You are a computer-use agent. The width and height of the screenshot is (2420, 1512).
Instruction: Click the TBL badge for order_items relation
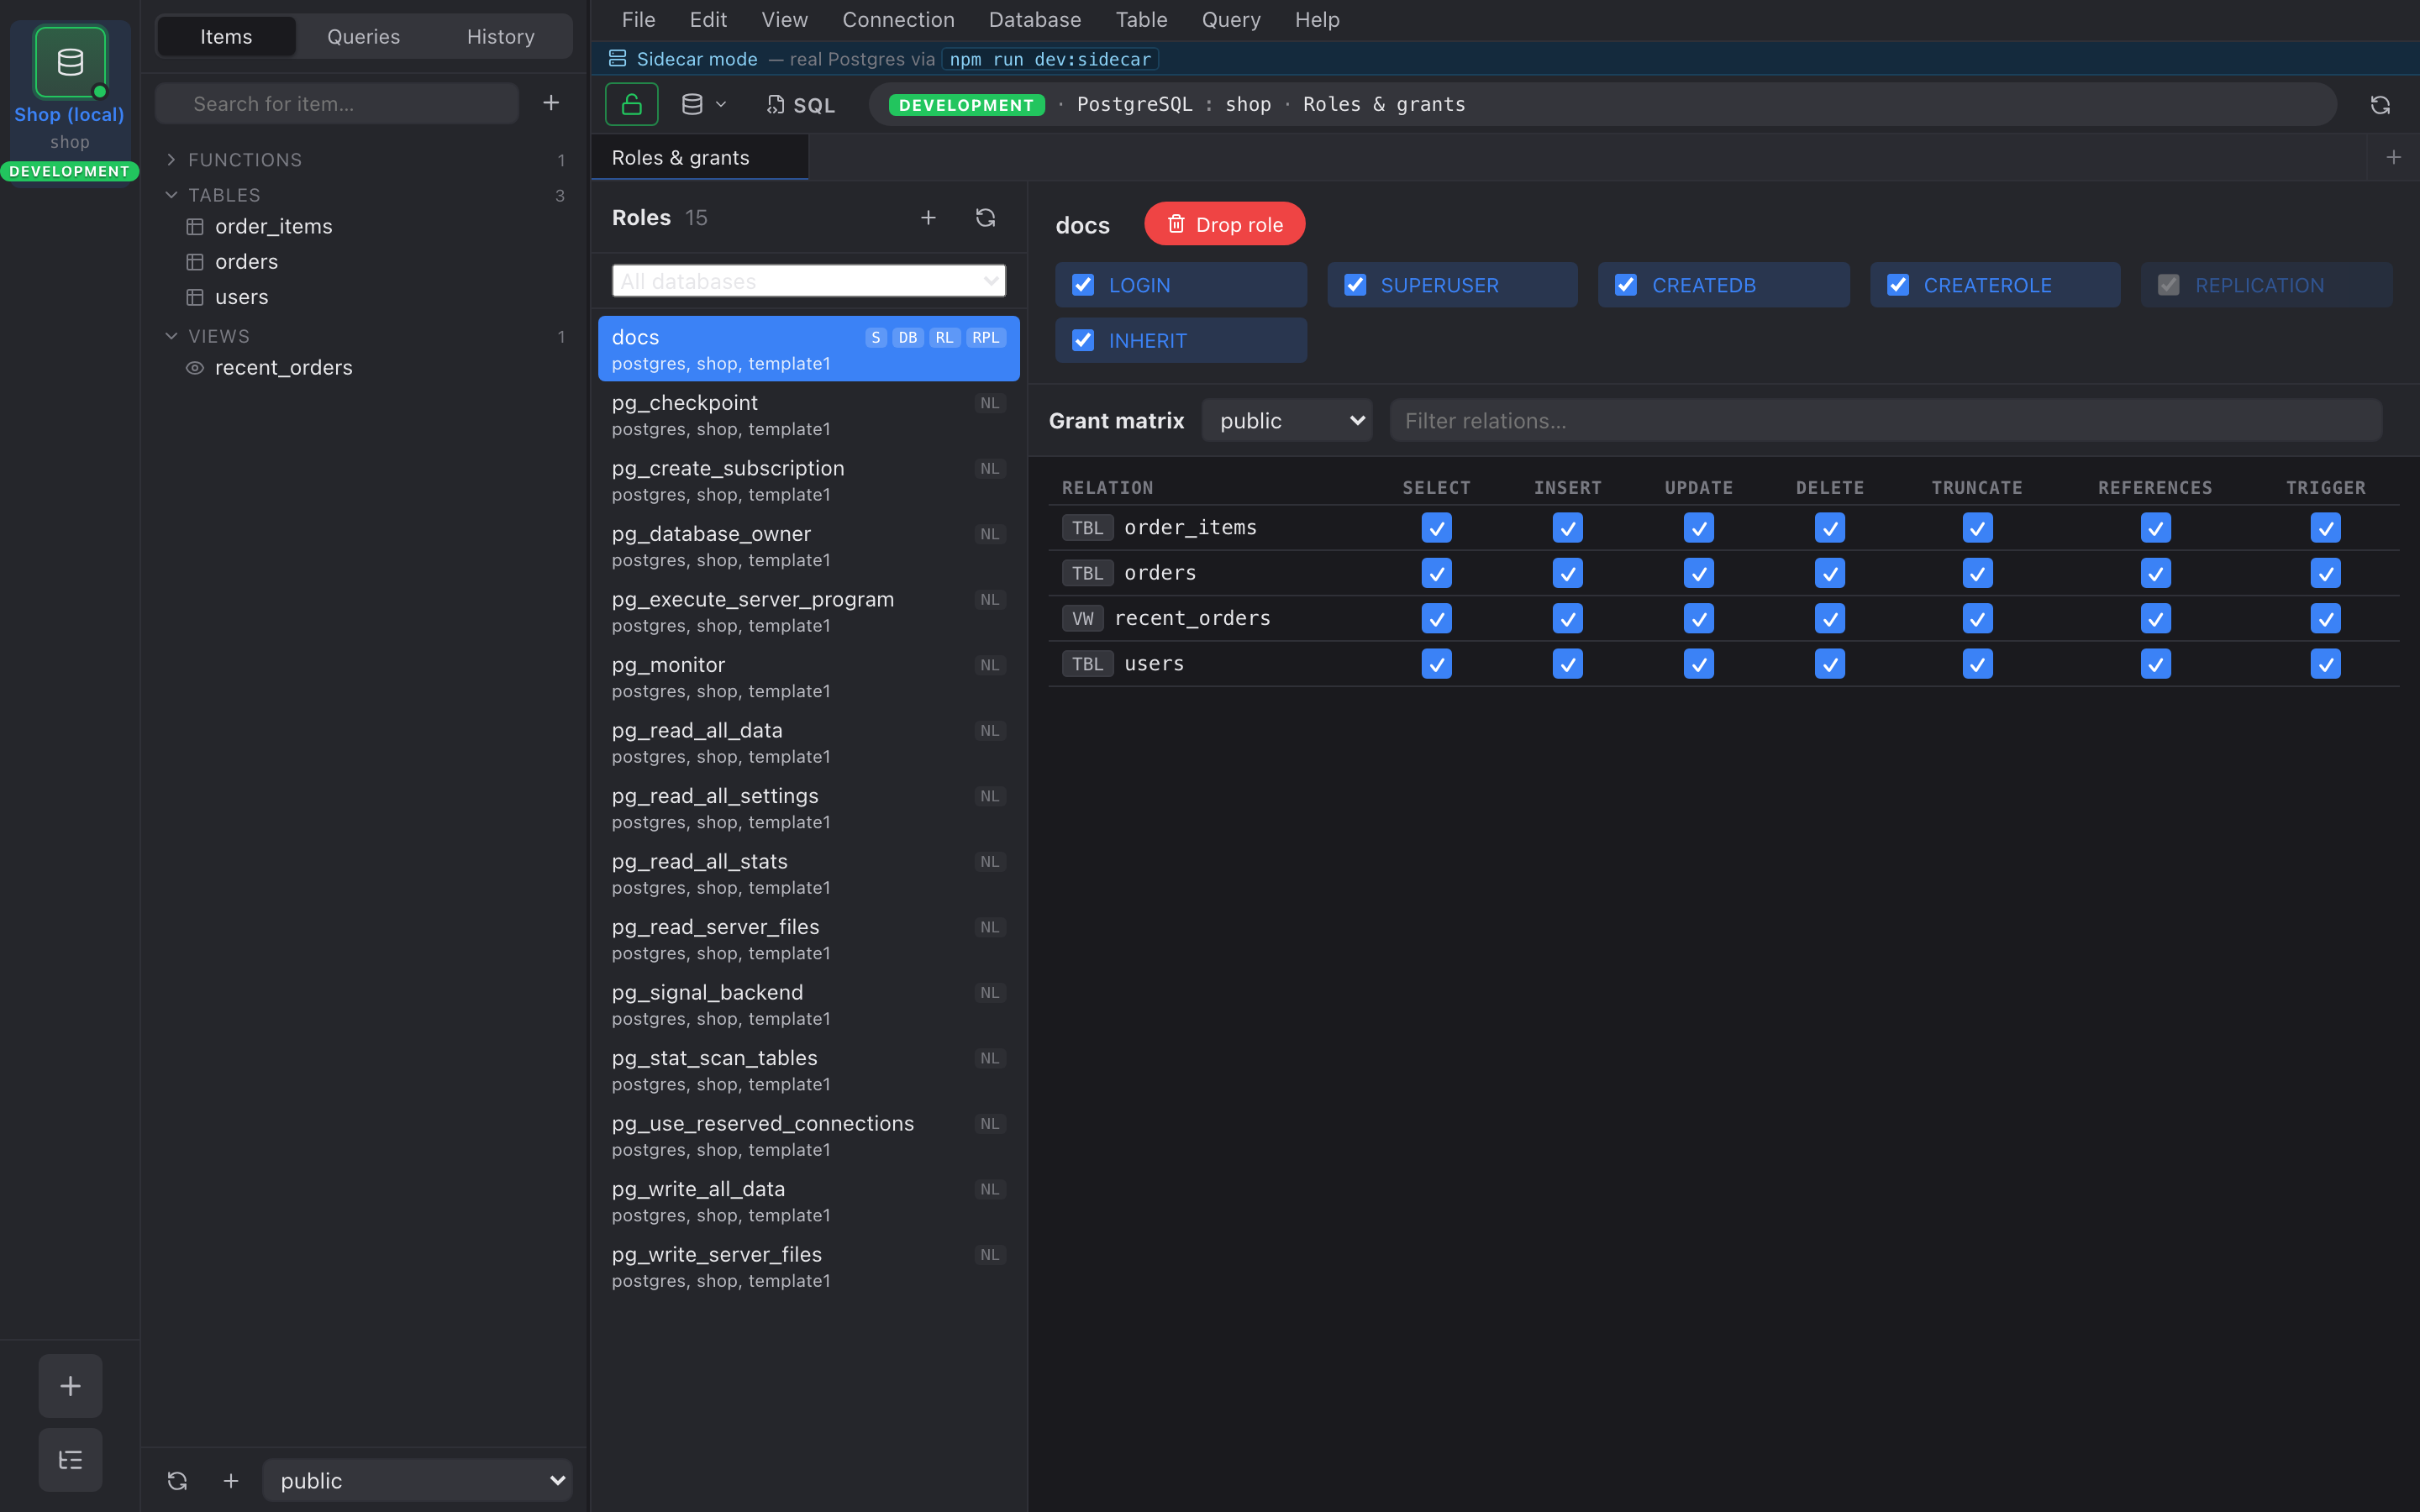pos(1087,528)
